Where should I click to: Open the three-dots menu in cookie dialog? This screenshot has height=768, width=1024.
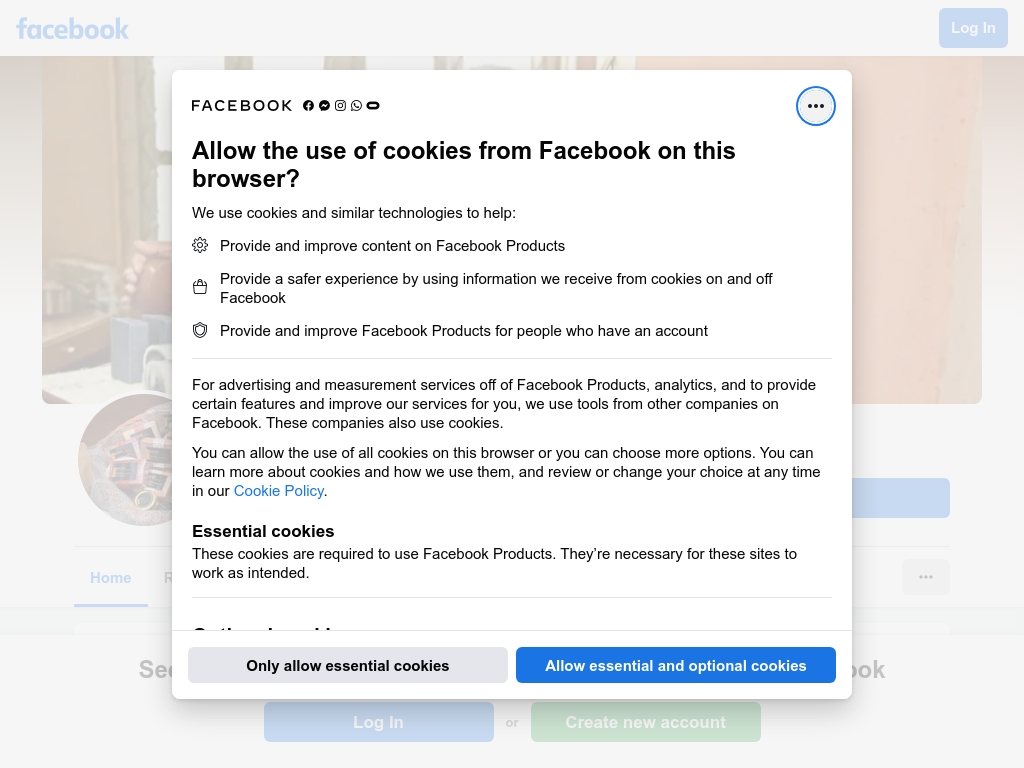click(815, 106)
